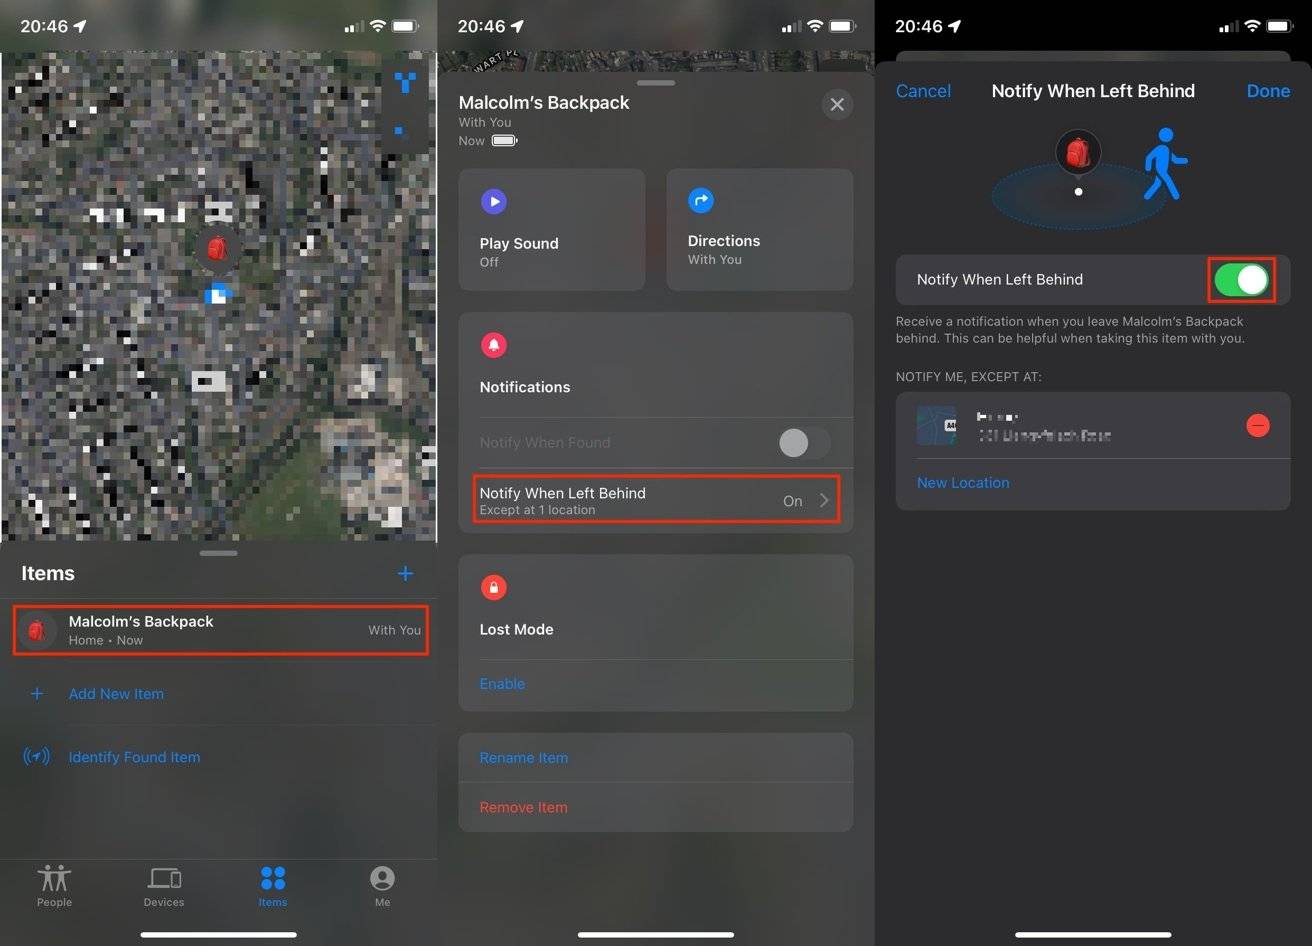Tap Wi-Fi icon in right screen status bar

(x=1252, y=26)
